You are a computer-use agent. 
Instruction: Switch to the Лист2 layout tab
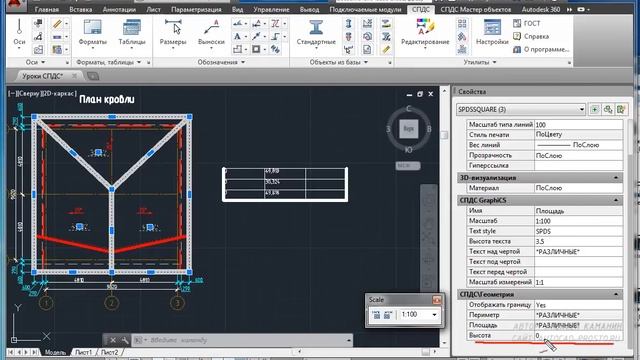[x=109, y=352]
